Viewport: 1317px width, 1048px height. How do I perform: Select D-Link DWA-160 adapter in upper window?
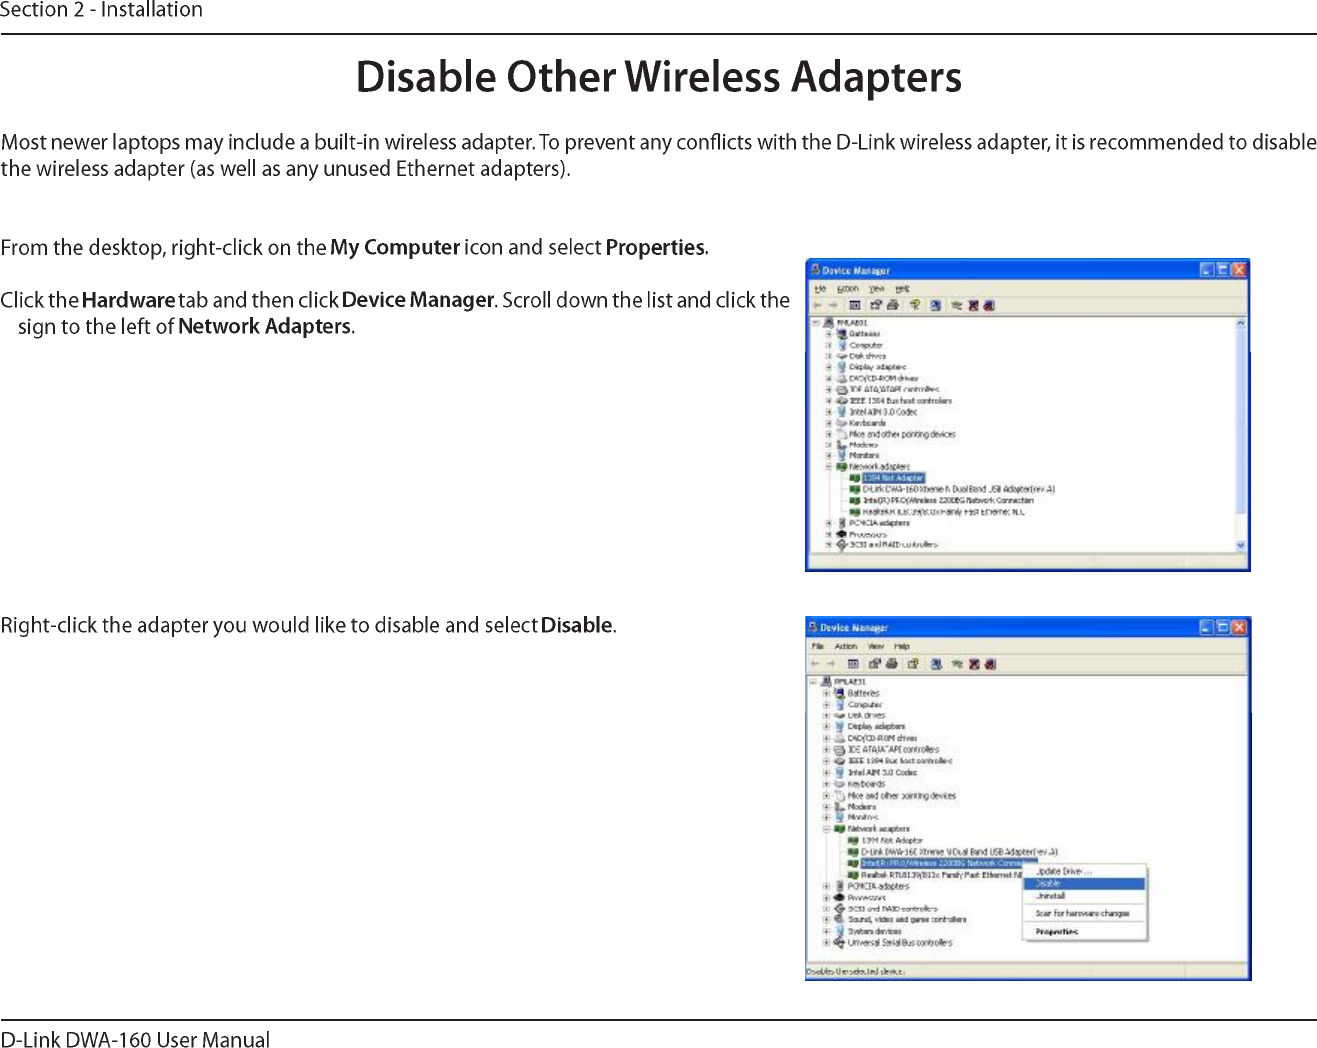point(958,489)
